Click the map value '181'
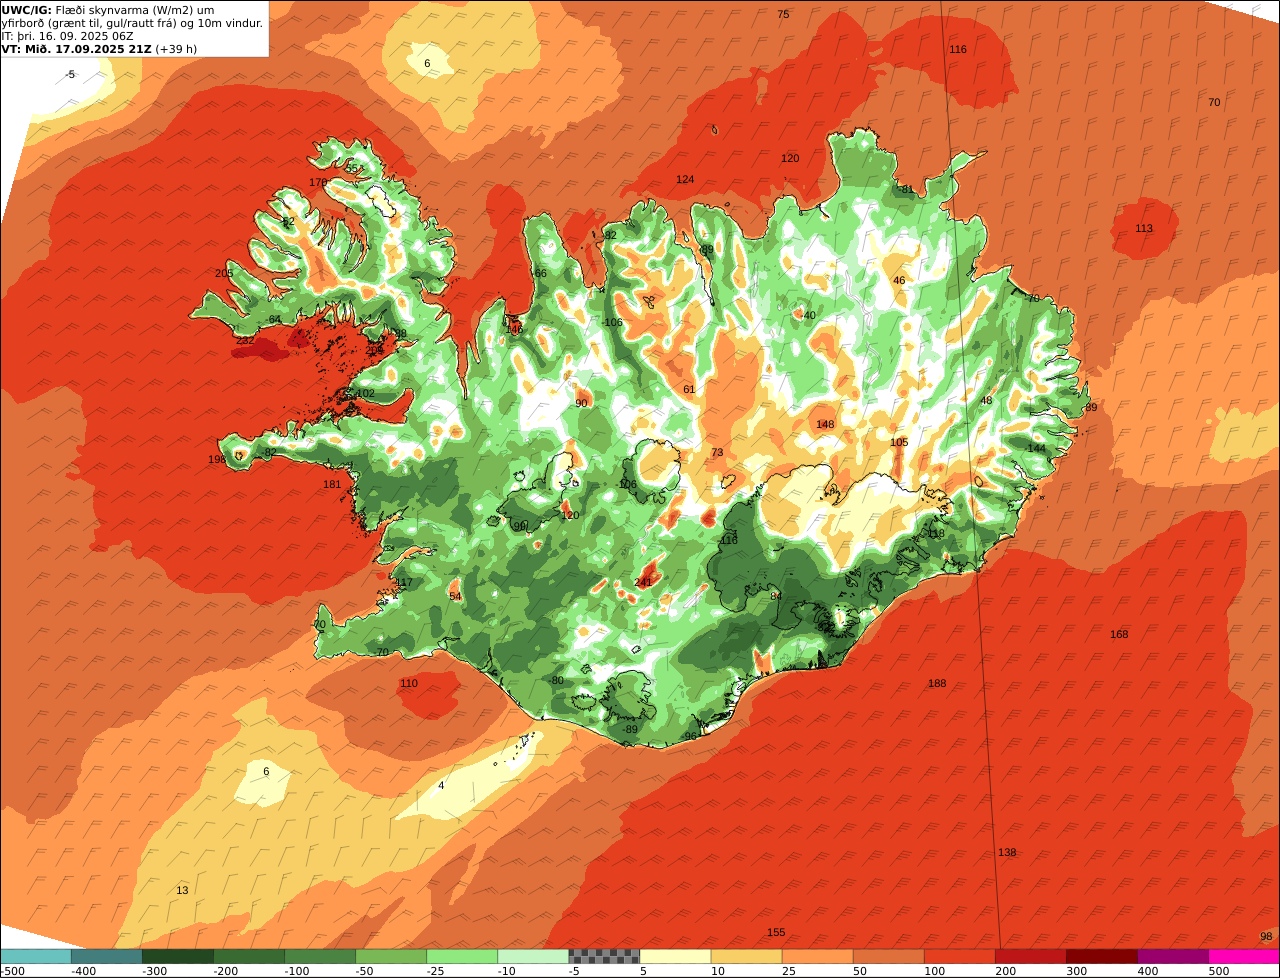 (332, 484)
